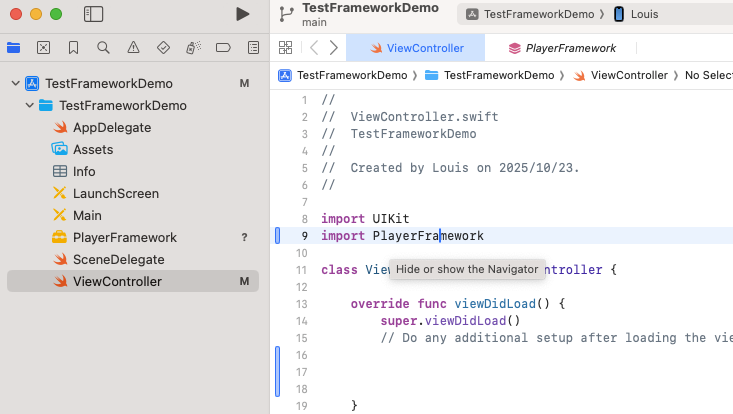The image size is (733, 414).
Task: Click the related items grid icon
Action: 285,48
